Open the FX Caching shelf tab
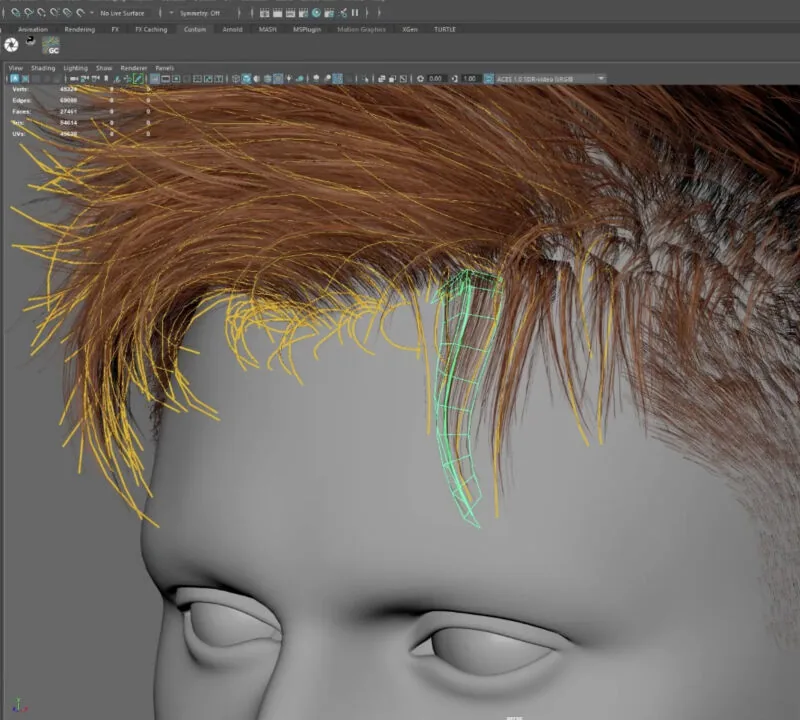The image size is (800, 720). coord(151,30)
